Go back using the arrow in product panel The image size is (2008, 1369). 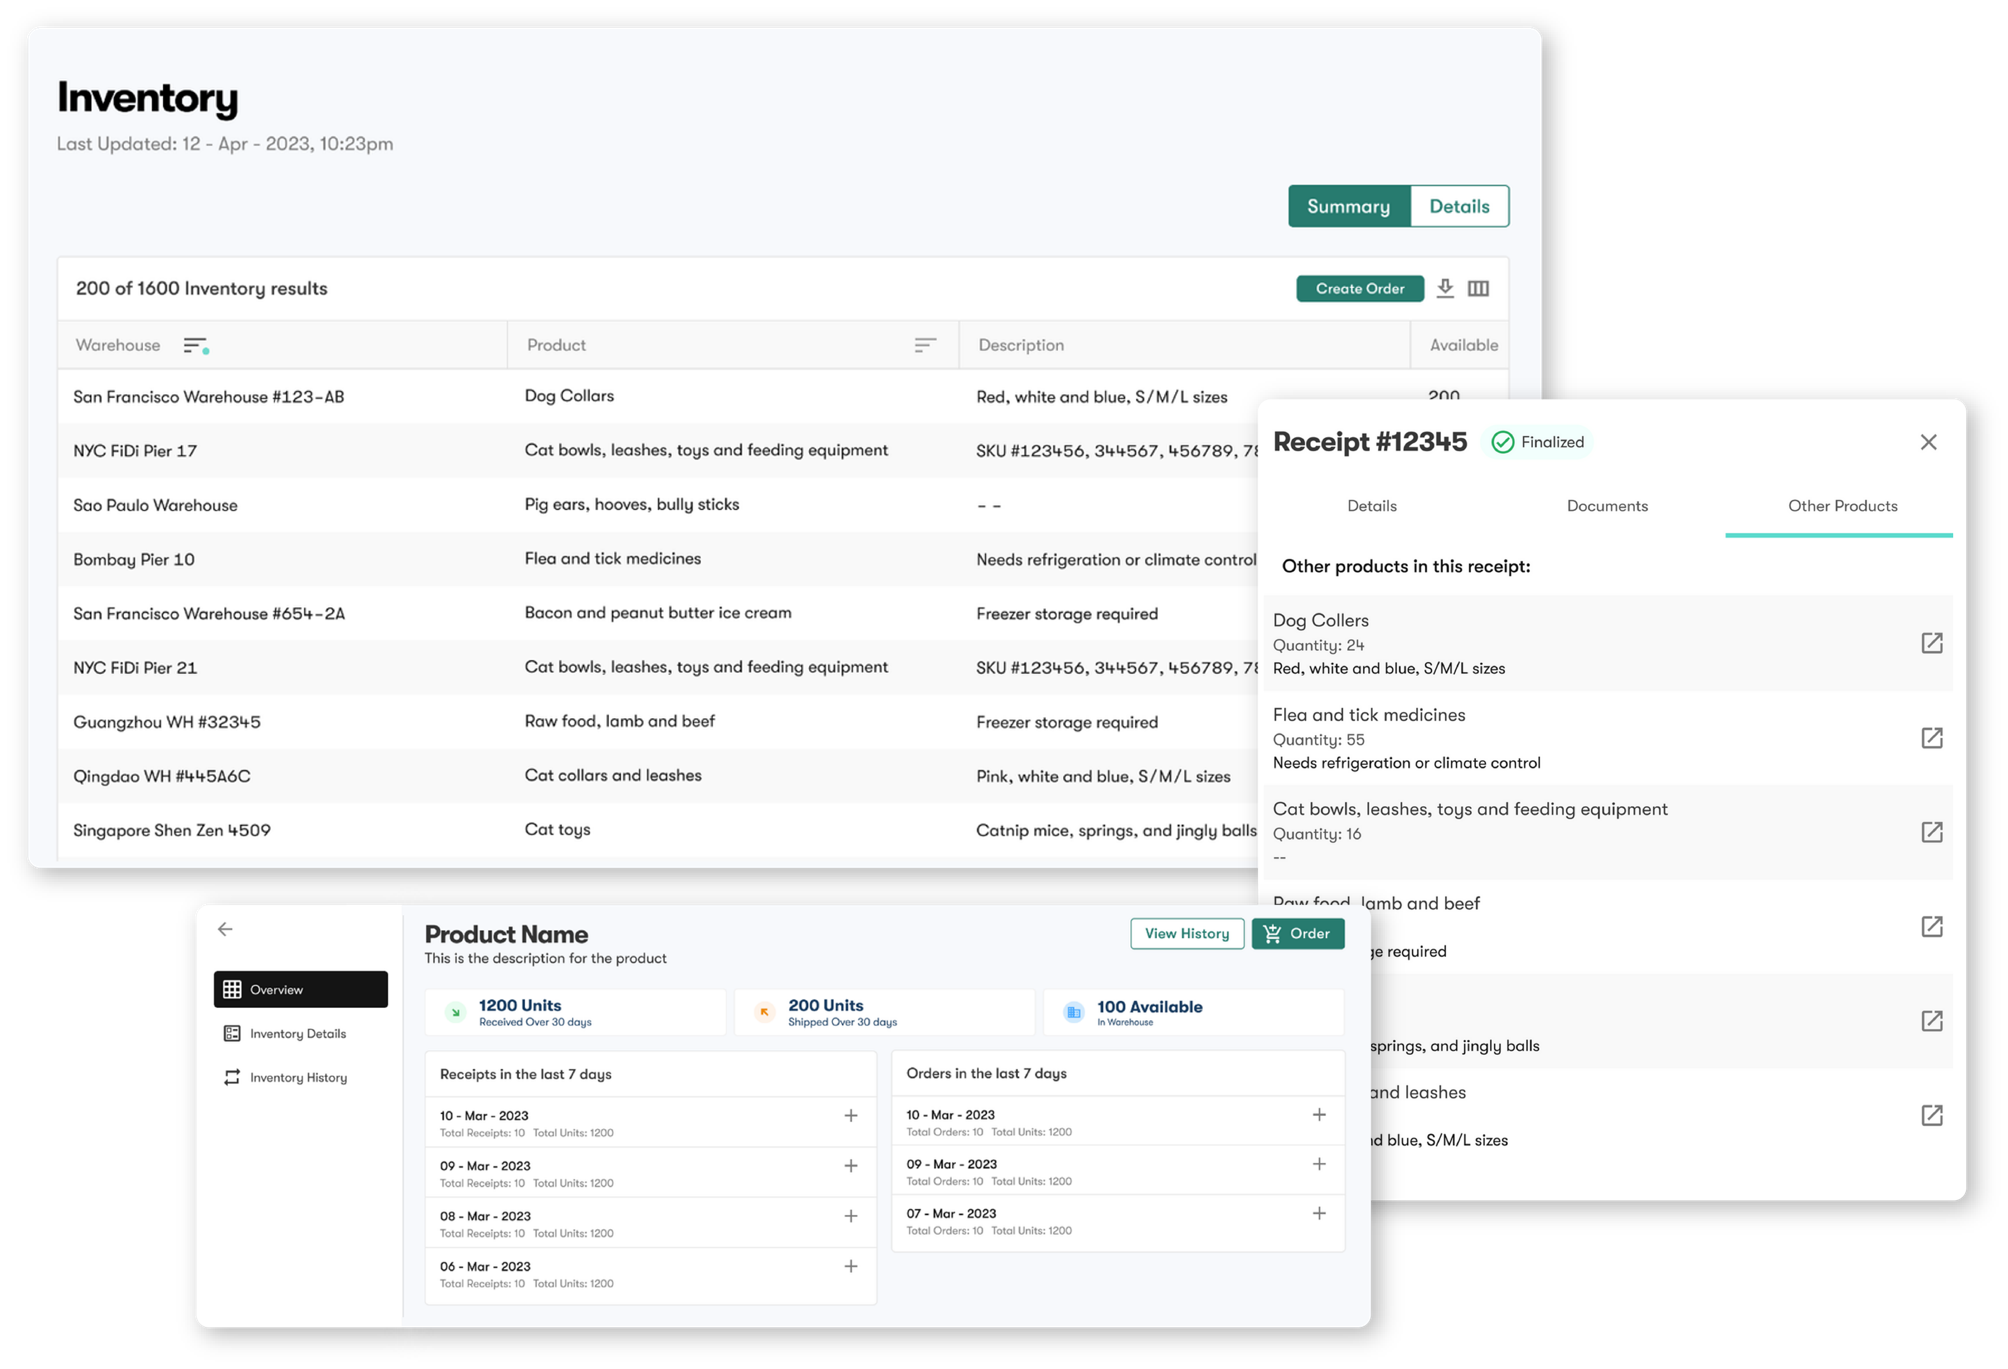[225, 929]
